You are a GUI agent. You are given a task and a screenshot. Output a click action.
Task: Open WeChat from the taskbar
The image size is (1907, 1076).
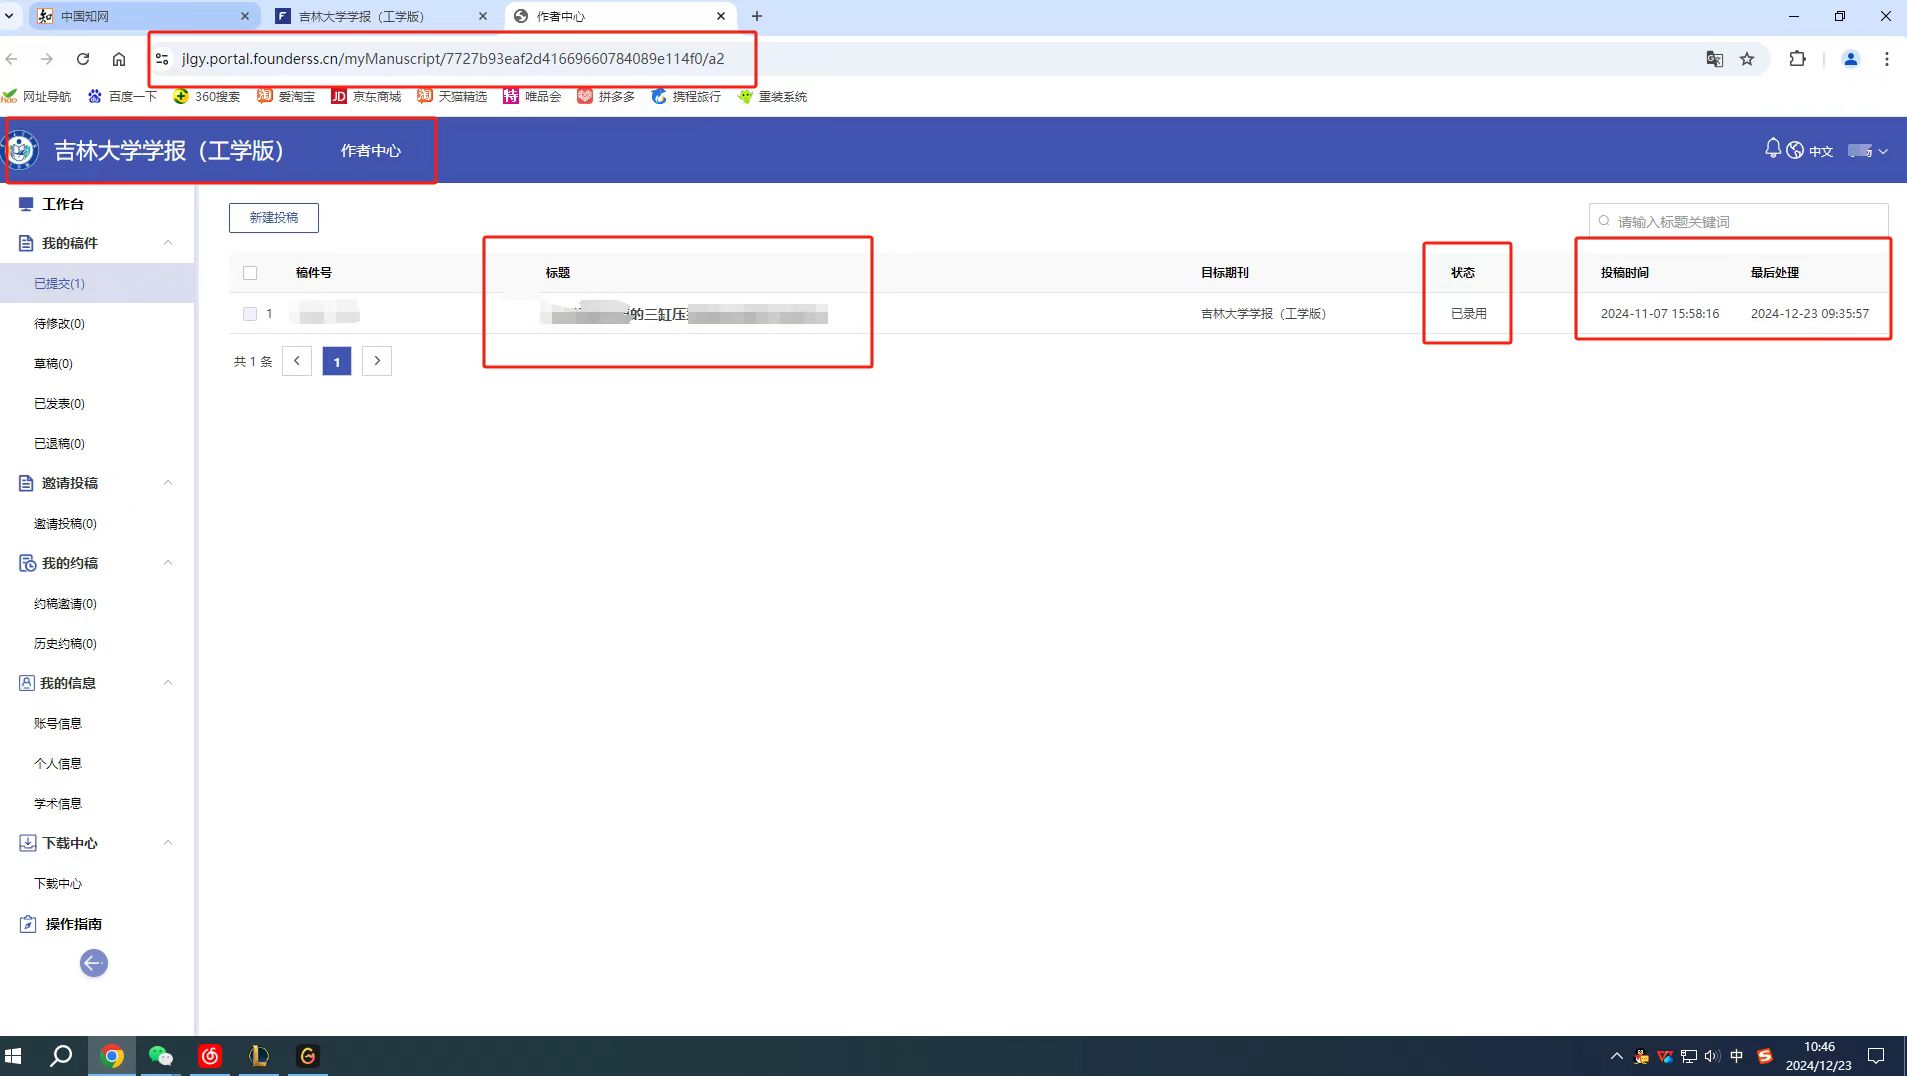[x=160, y=1056]
